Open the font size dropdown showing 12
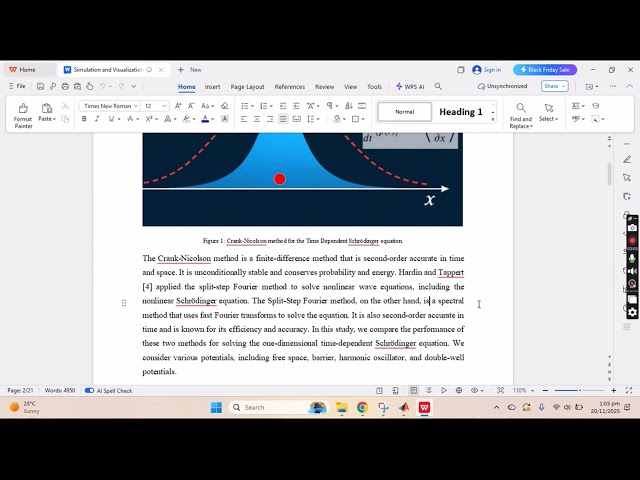The height and width of the screenshot is (480, 640). 164,106
